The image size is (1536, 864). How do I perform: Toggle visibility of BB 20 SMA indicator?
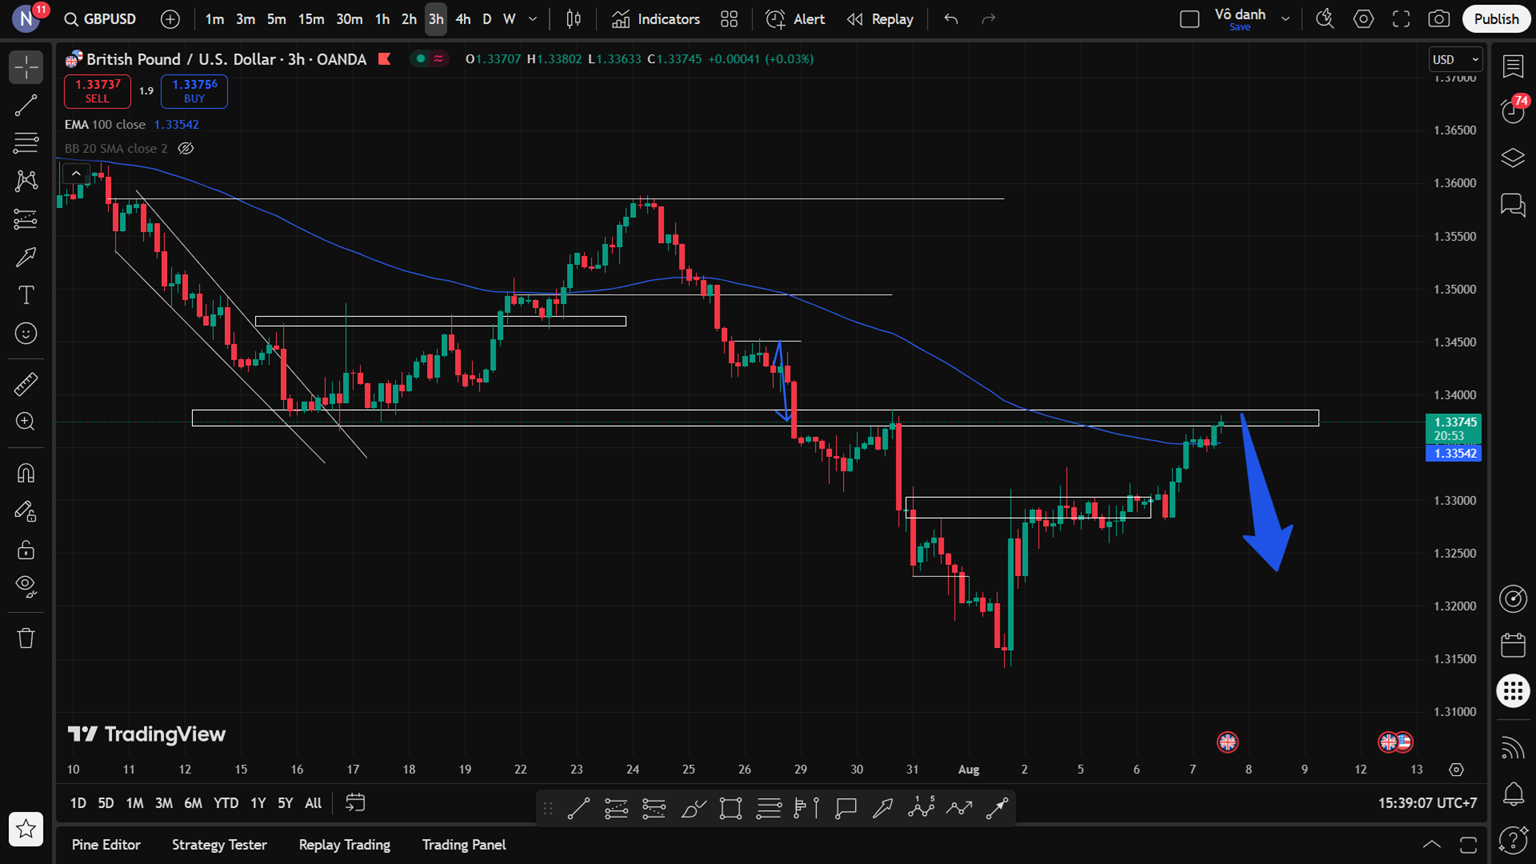tap(186, 148)
